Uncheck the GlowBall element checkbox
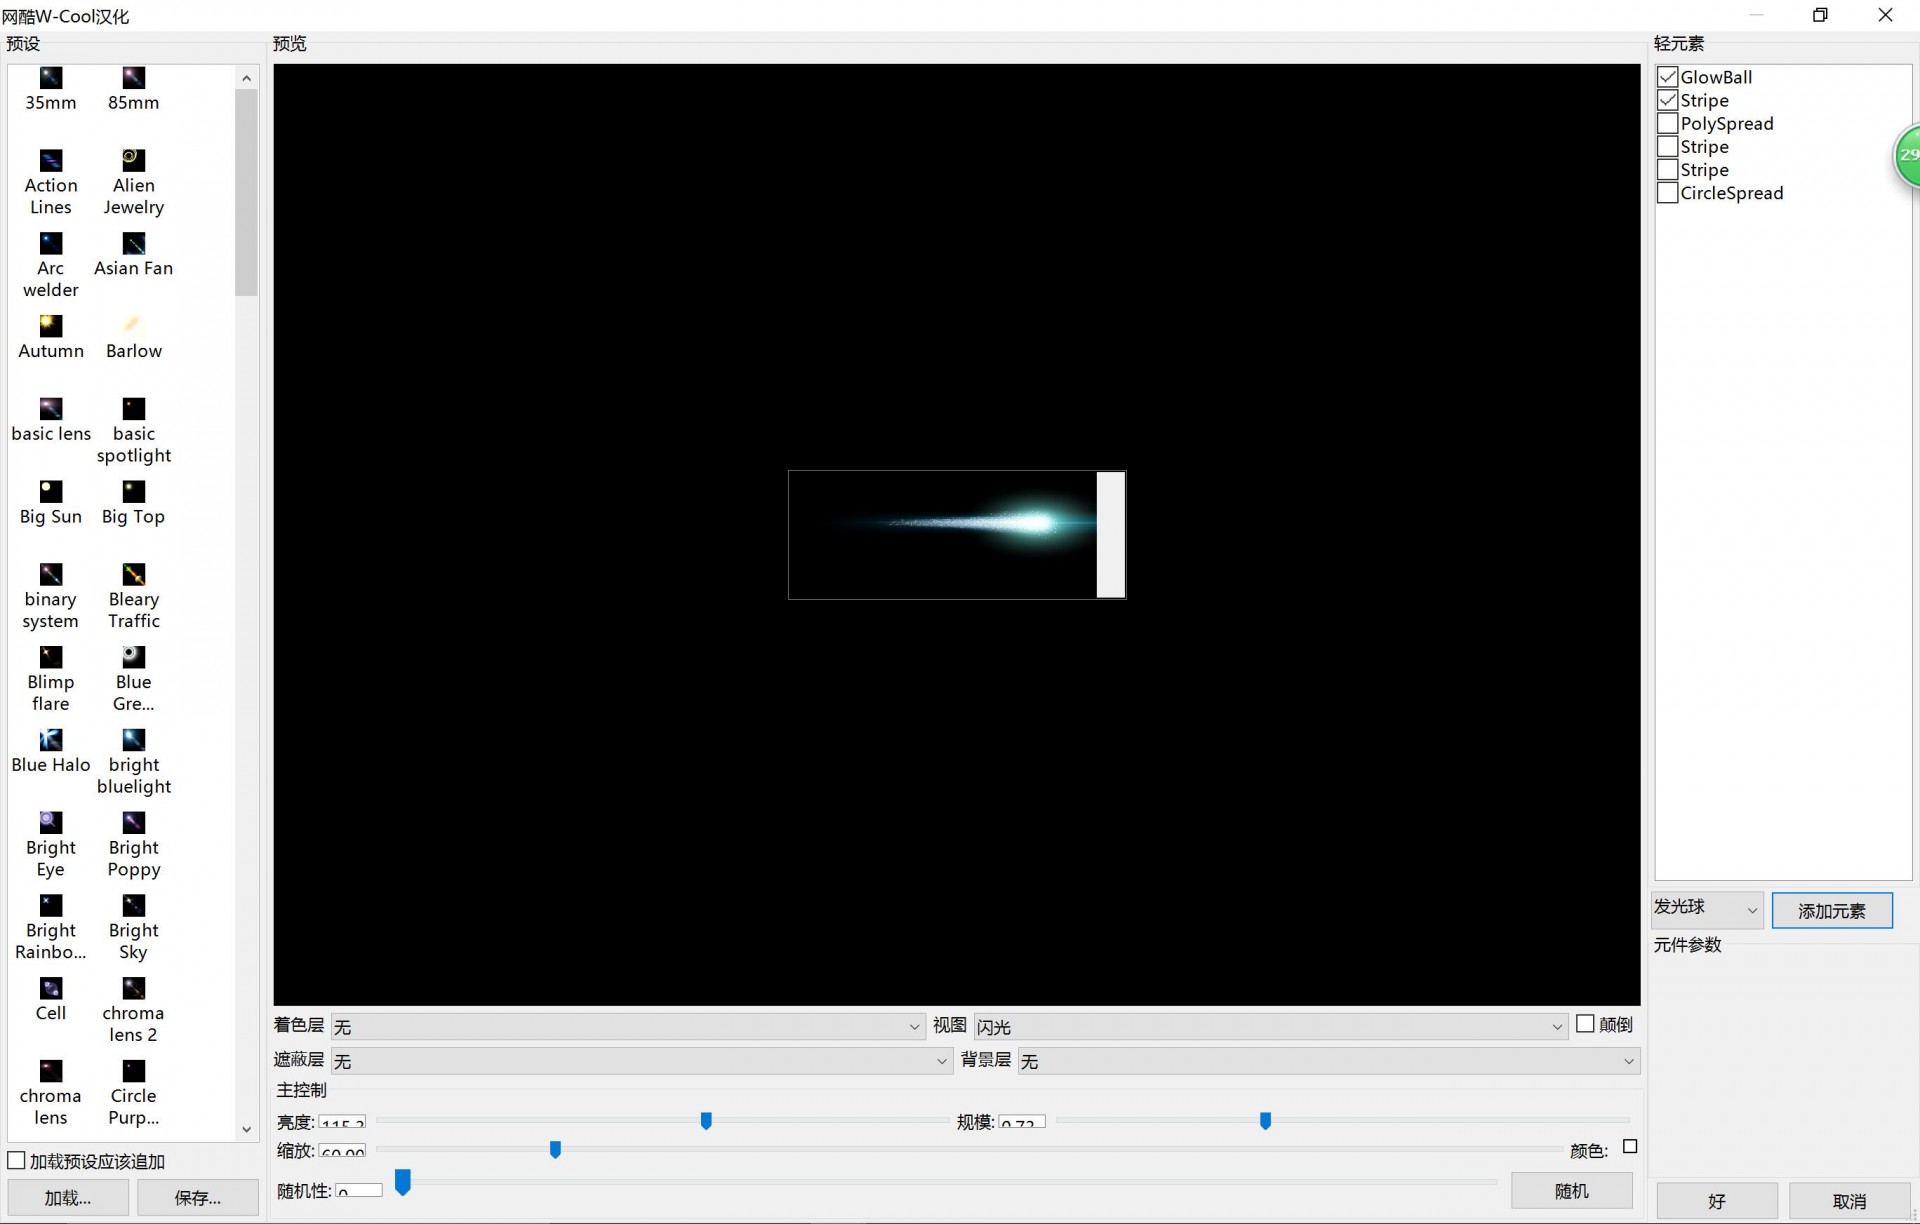This screenshot has width=1920, height=1224. click(1667, 77)
